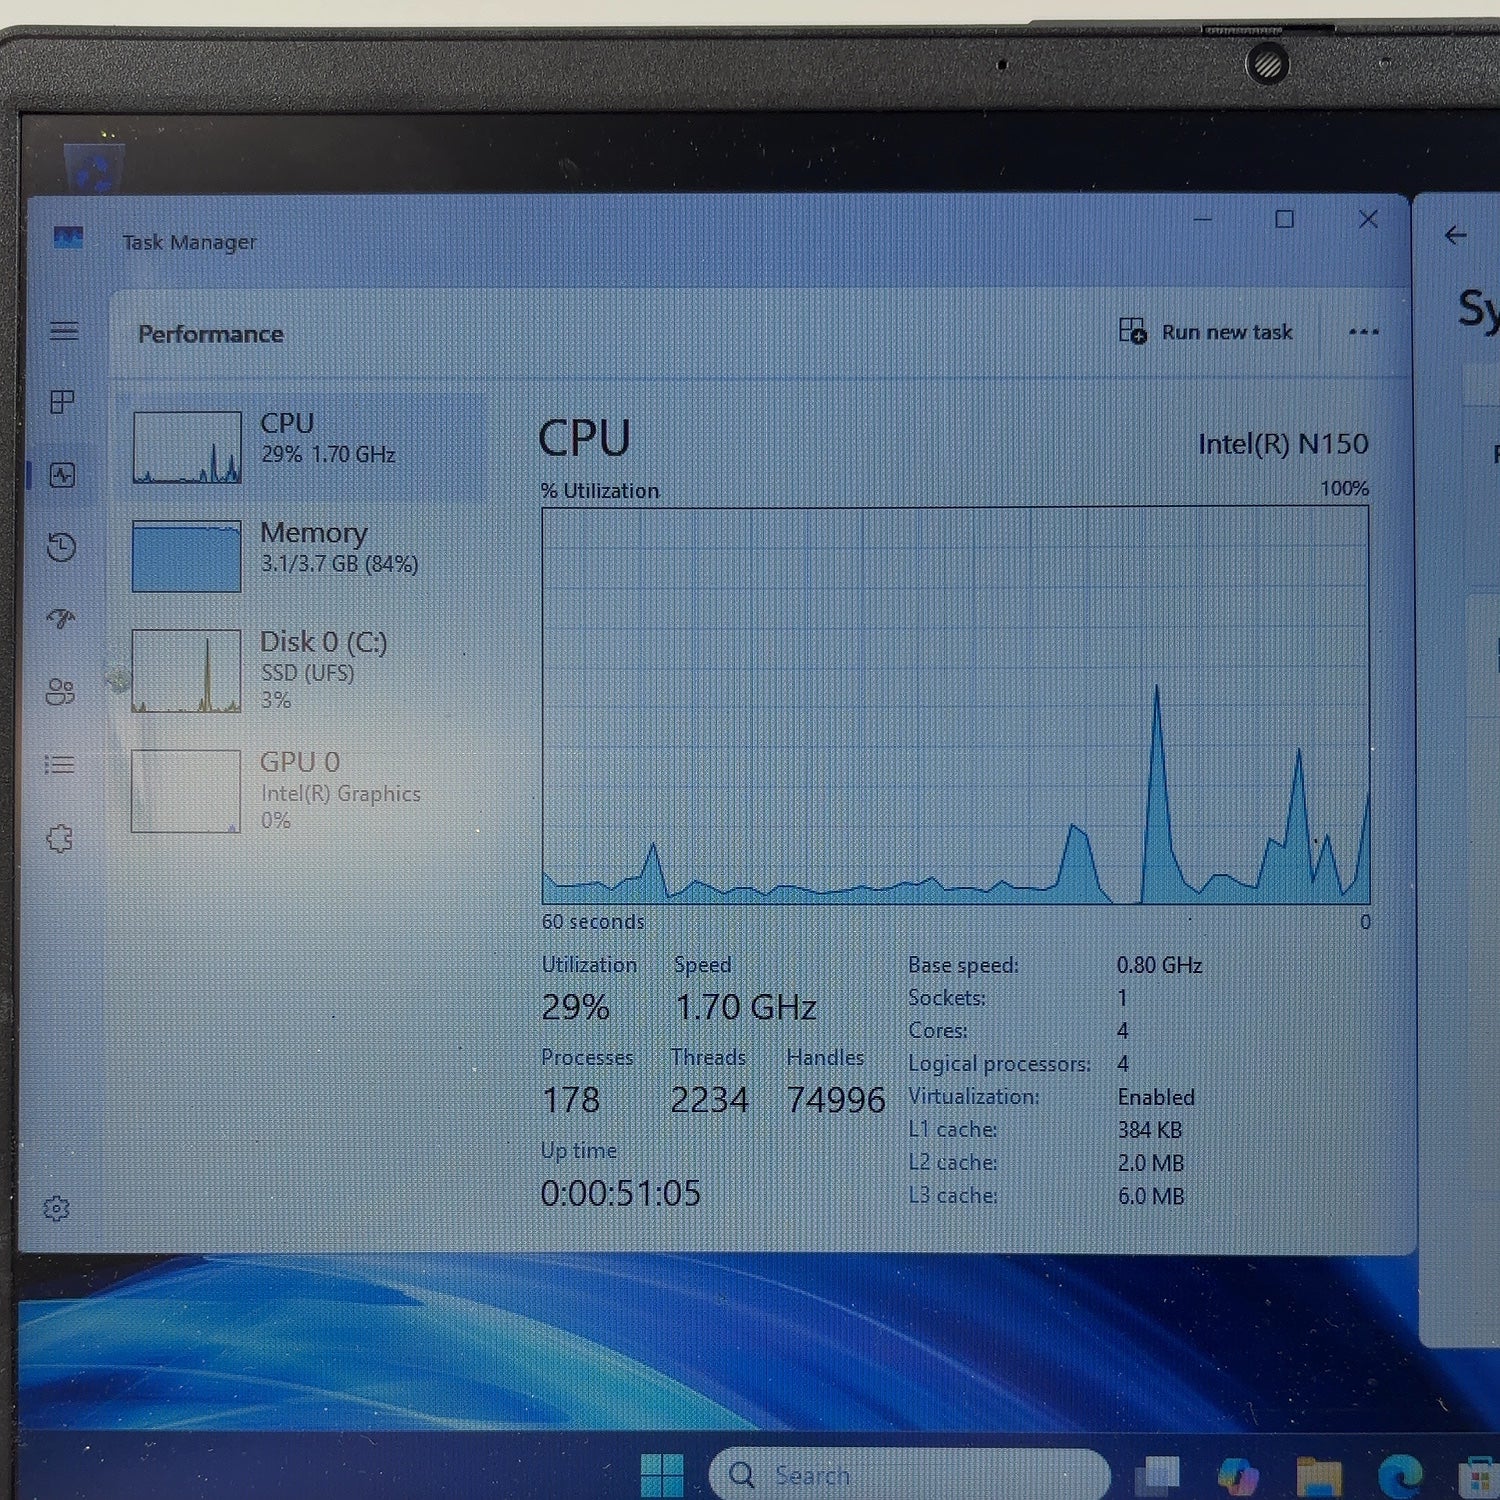1500x1500 pixels.
Task: Click the Logical processors value 4
Action: (x=1123, y=1064)
